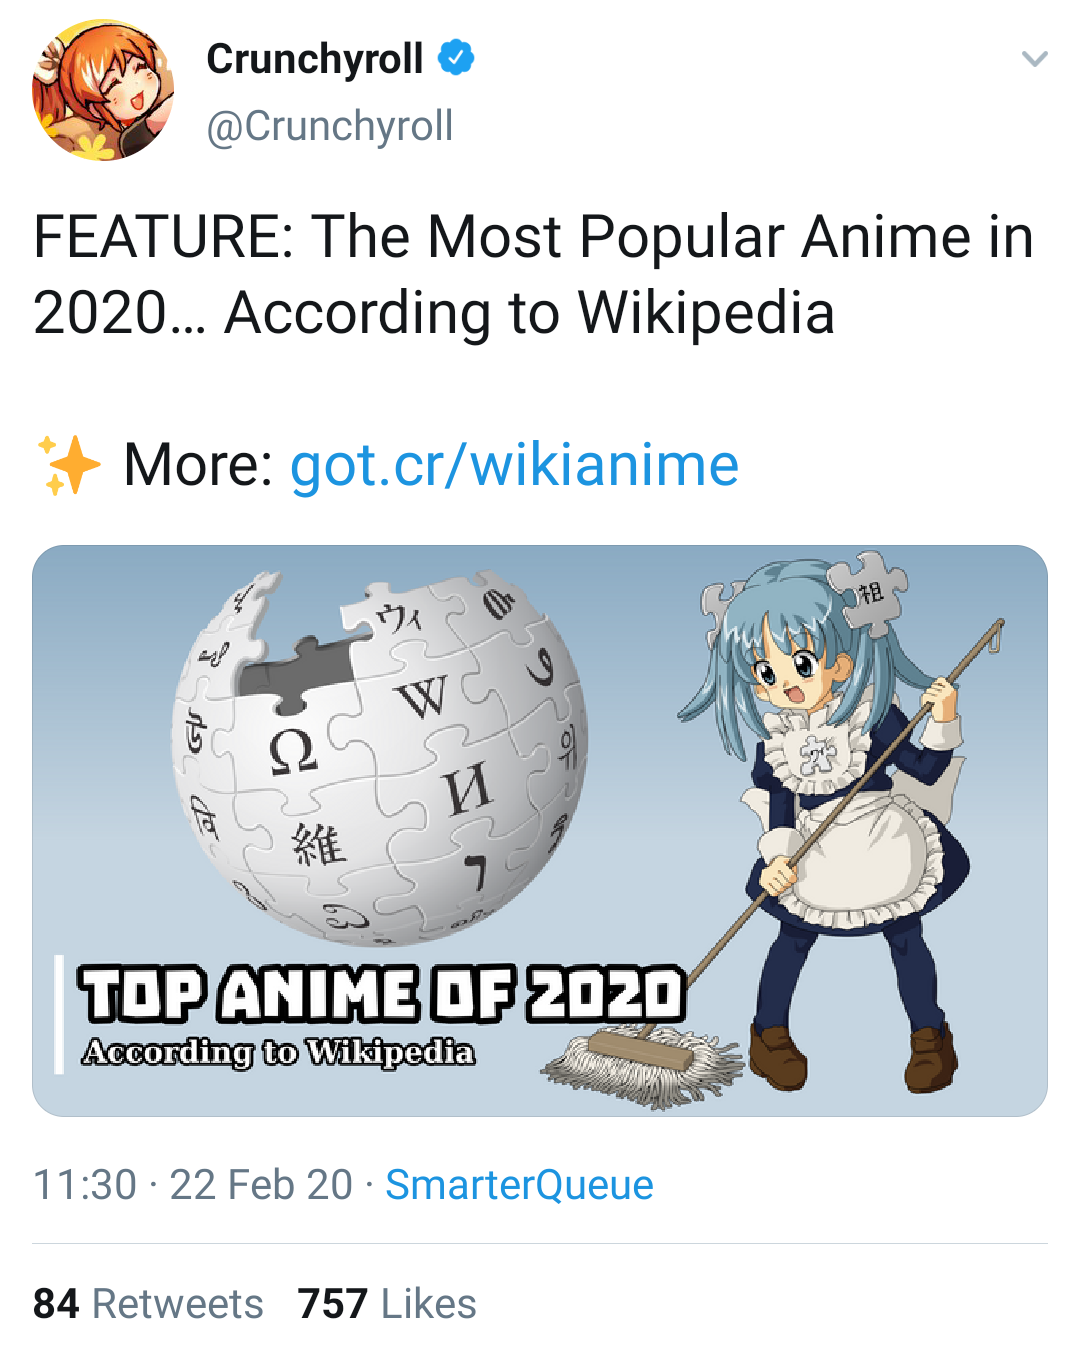
Task: Click the sparkles emoji before More
Action: [67, 465]
